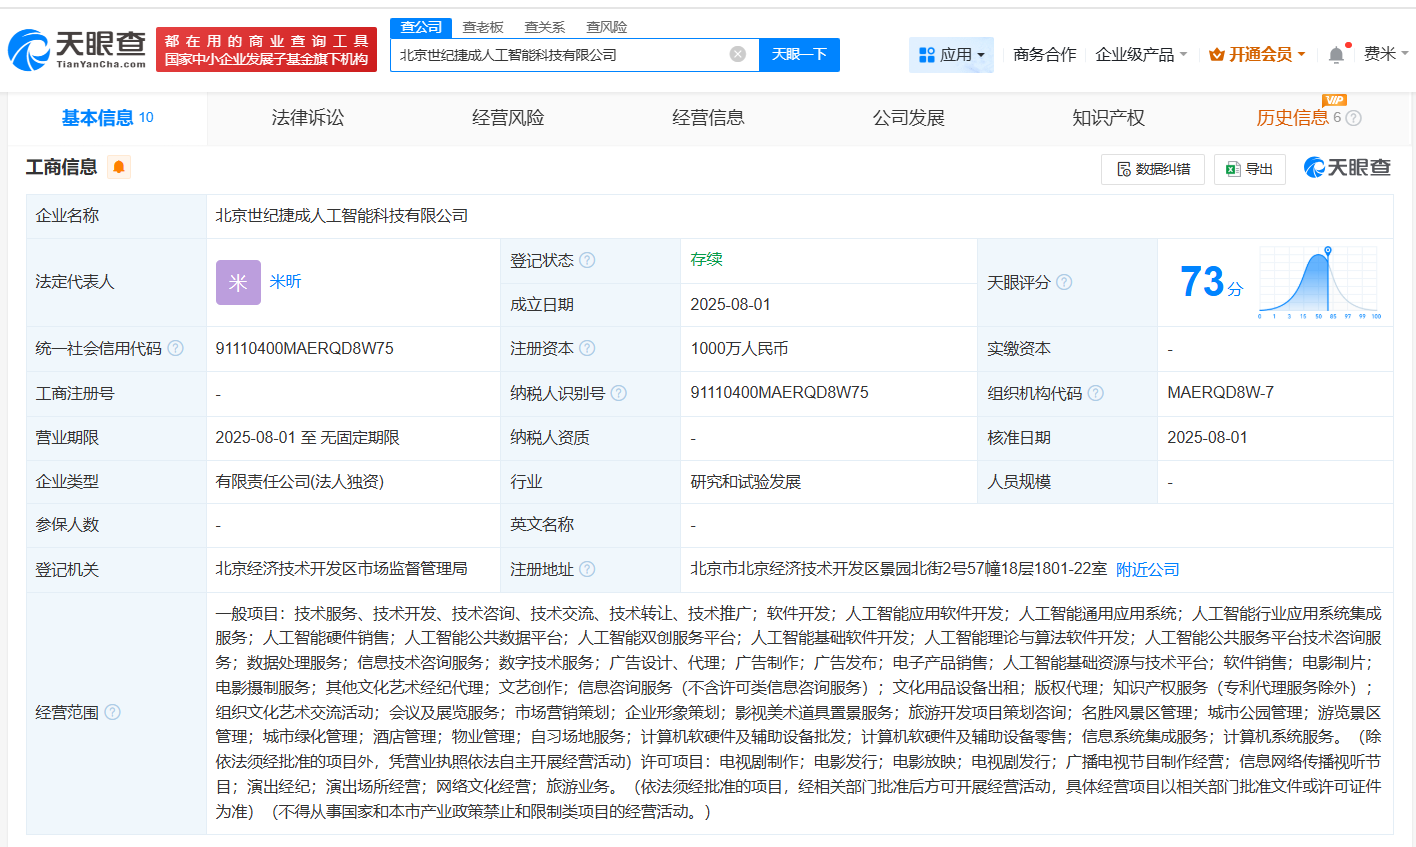Expand the 企业级产品 dropdown menu
Viewport: 1416px width, 847px height.
tap(1141, 55)
